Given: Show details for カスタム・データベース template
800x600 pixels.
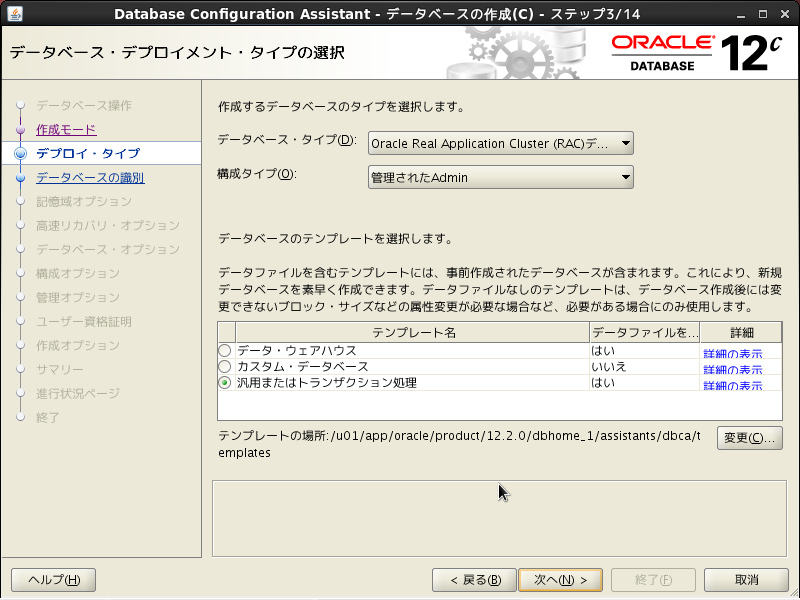Looking at the screenshot, I should [732, 369].
